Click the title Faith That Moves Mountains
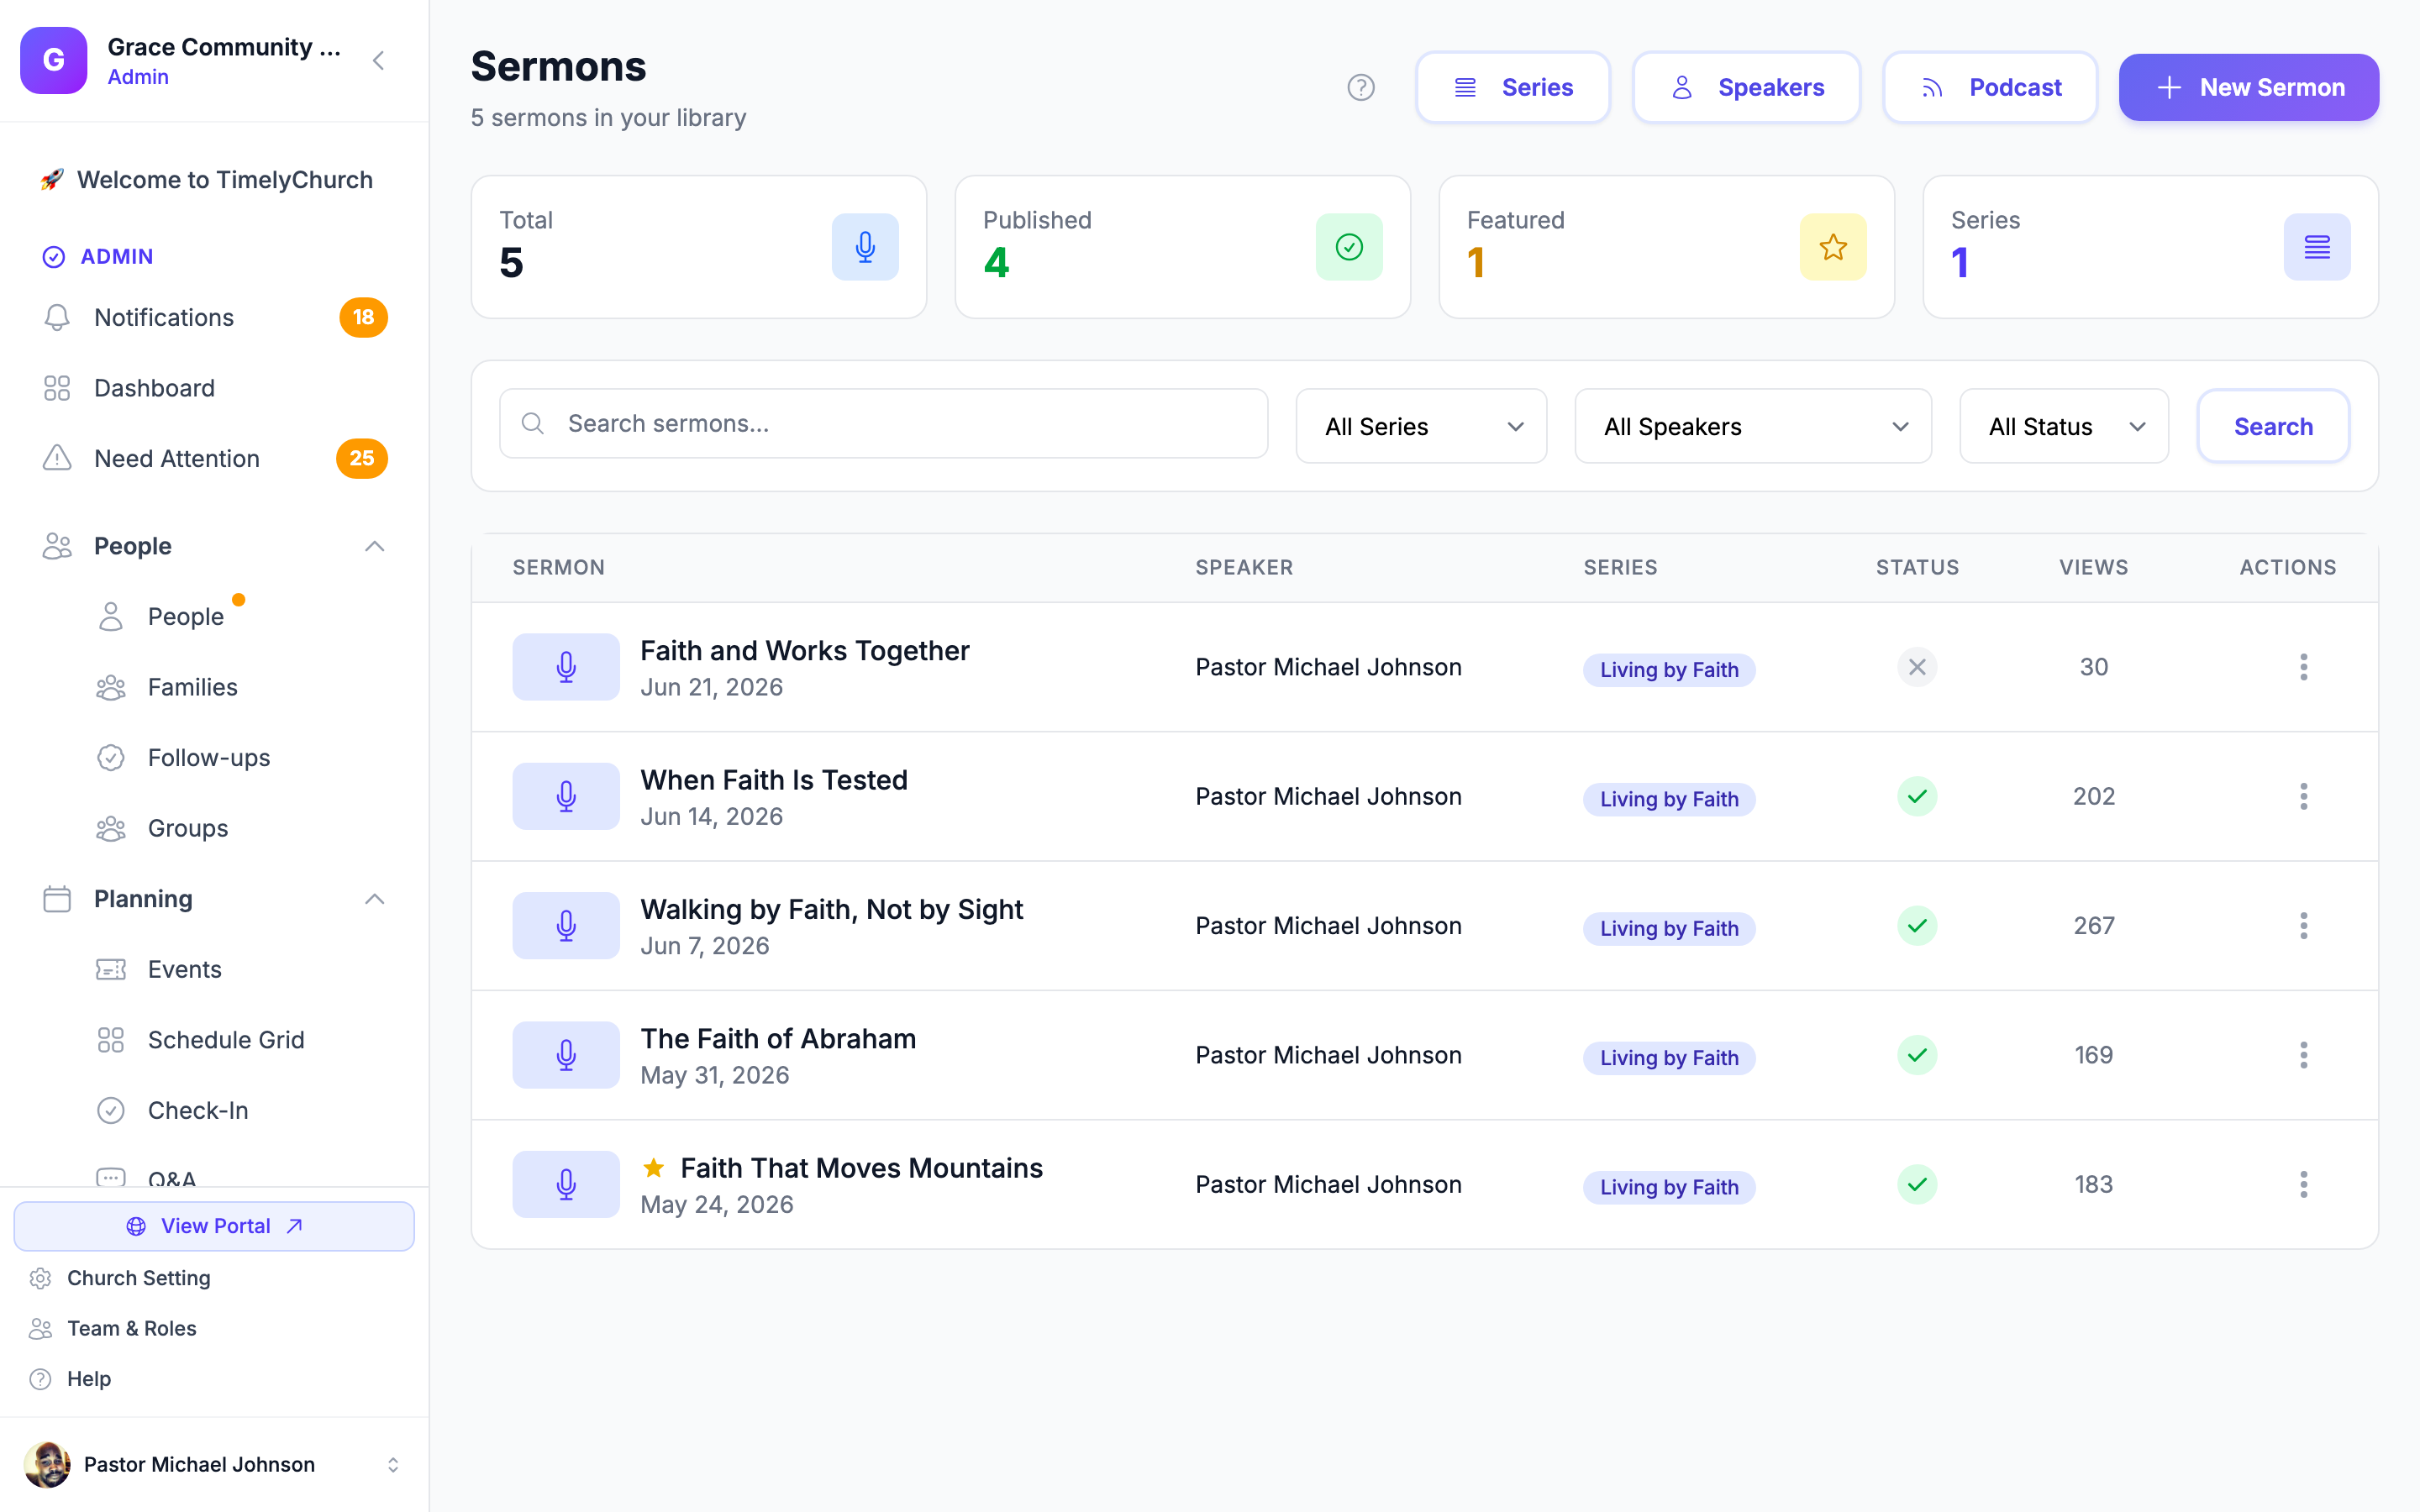The image size is (2420, 1512). pyautogui.click(x=861, y=1168)
